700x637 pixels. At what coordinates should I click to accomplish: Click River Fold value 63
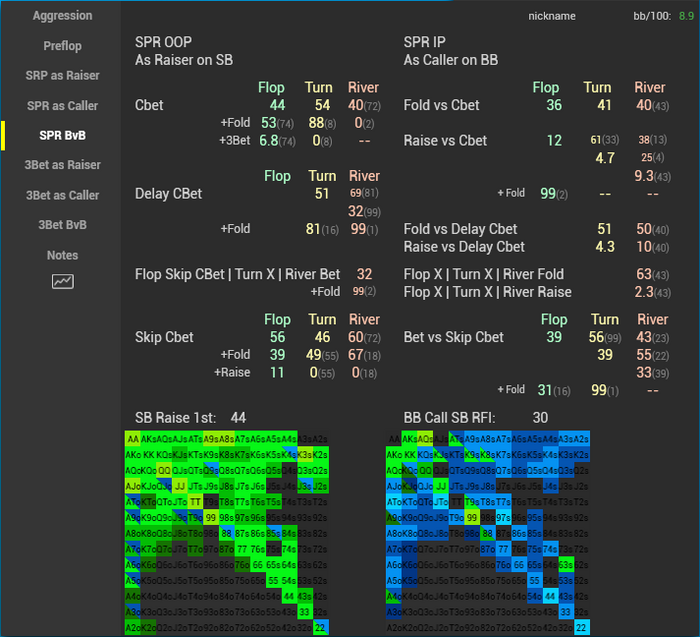pyautogui.click(x=644, y=274)
